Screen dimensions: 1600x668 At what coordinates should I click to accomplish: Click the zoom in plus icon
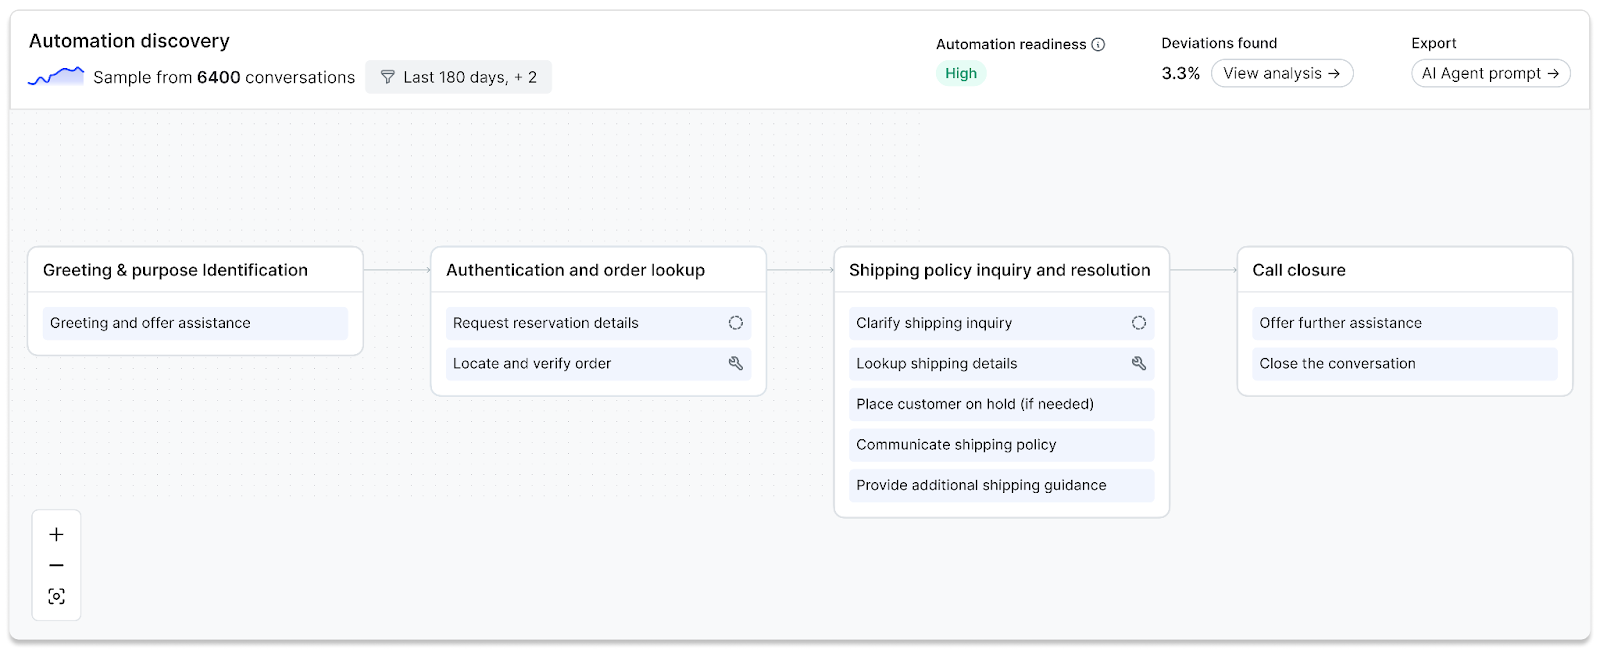[x=56, y=534]
